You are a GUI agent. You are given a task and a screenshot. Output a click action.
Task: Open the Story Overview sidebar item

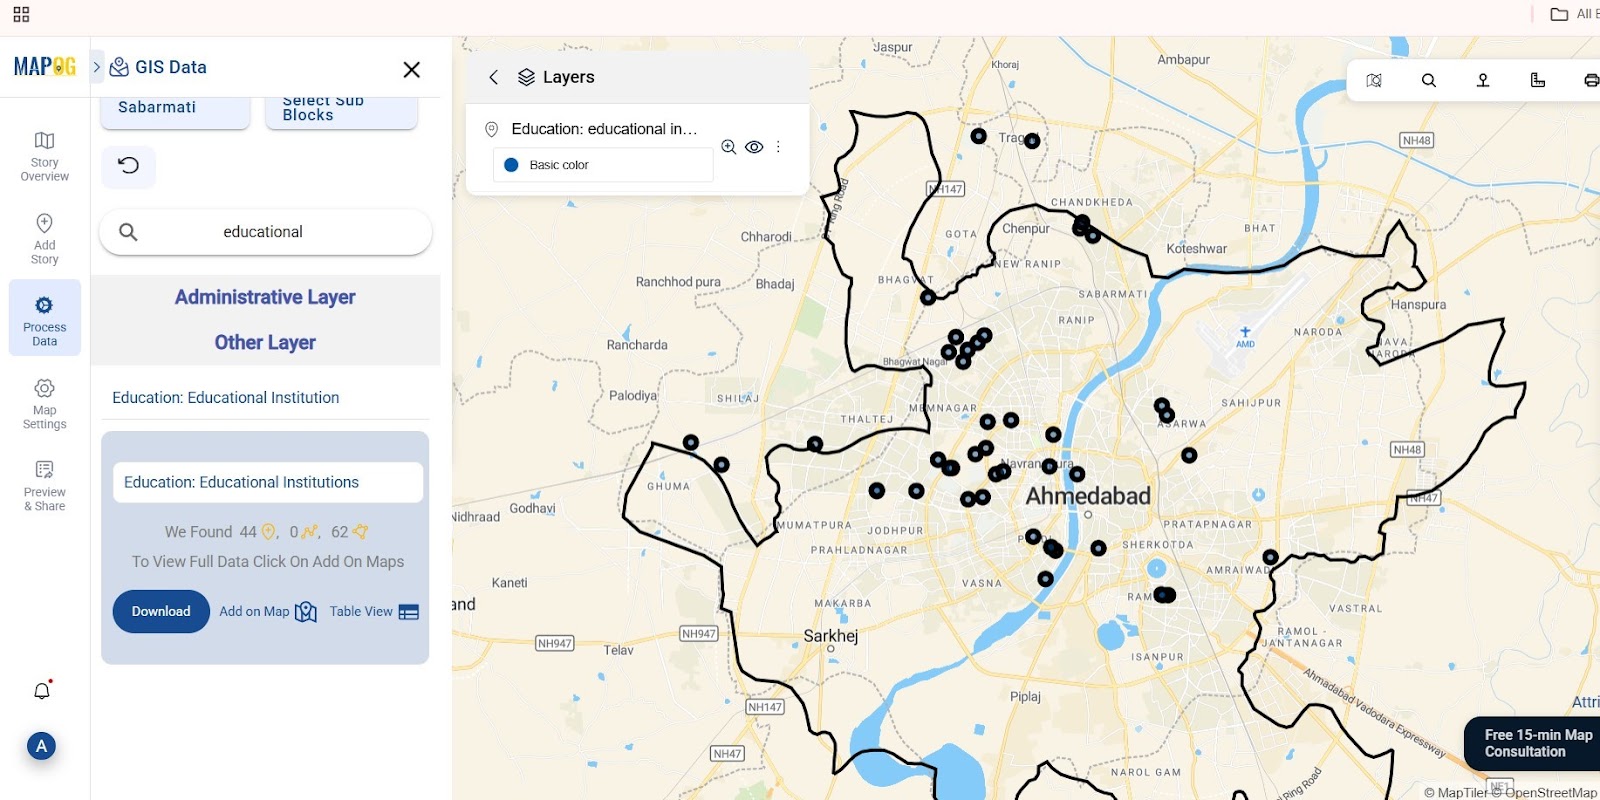click(x=44, y=156)
